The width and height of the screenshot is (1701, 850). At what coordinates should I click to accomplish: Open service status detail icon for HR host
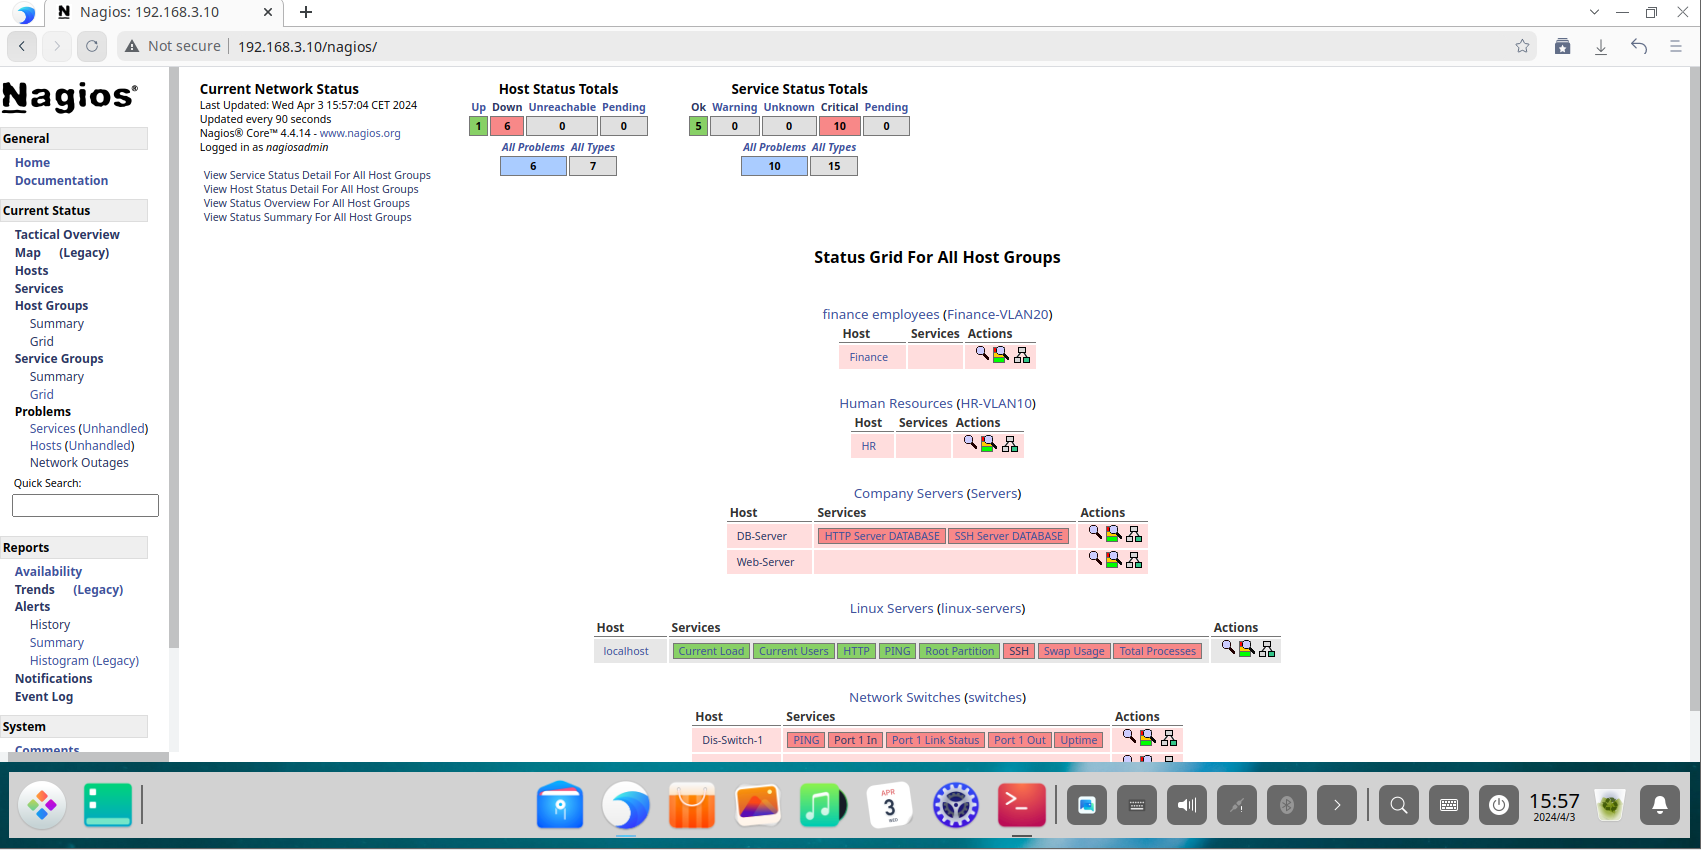(x=989, y=444)
